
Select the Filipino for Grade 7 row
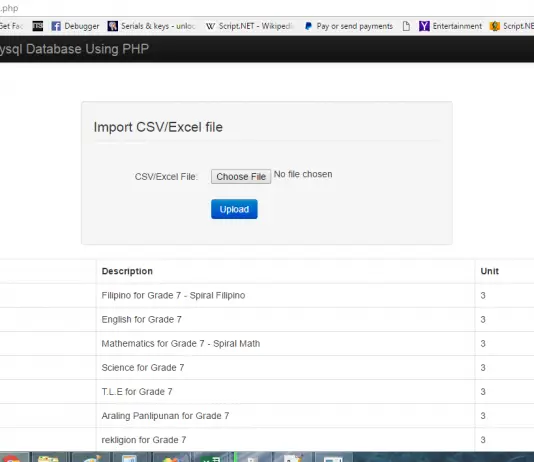267,296
